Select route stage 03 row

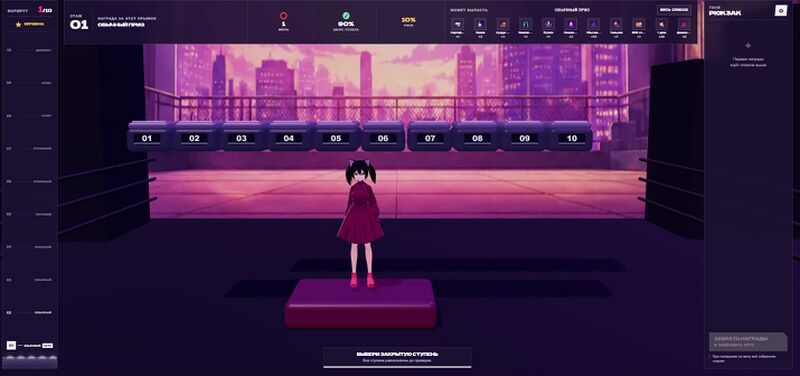point(29,280)
